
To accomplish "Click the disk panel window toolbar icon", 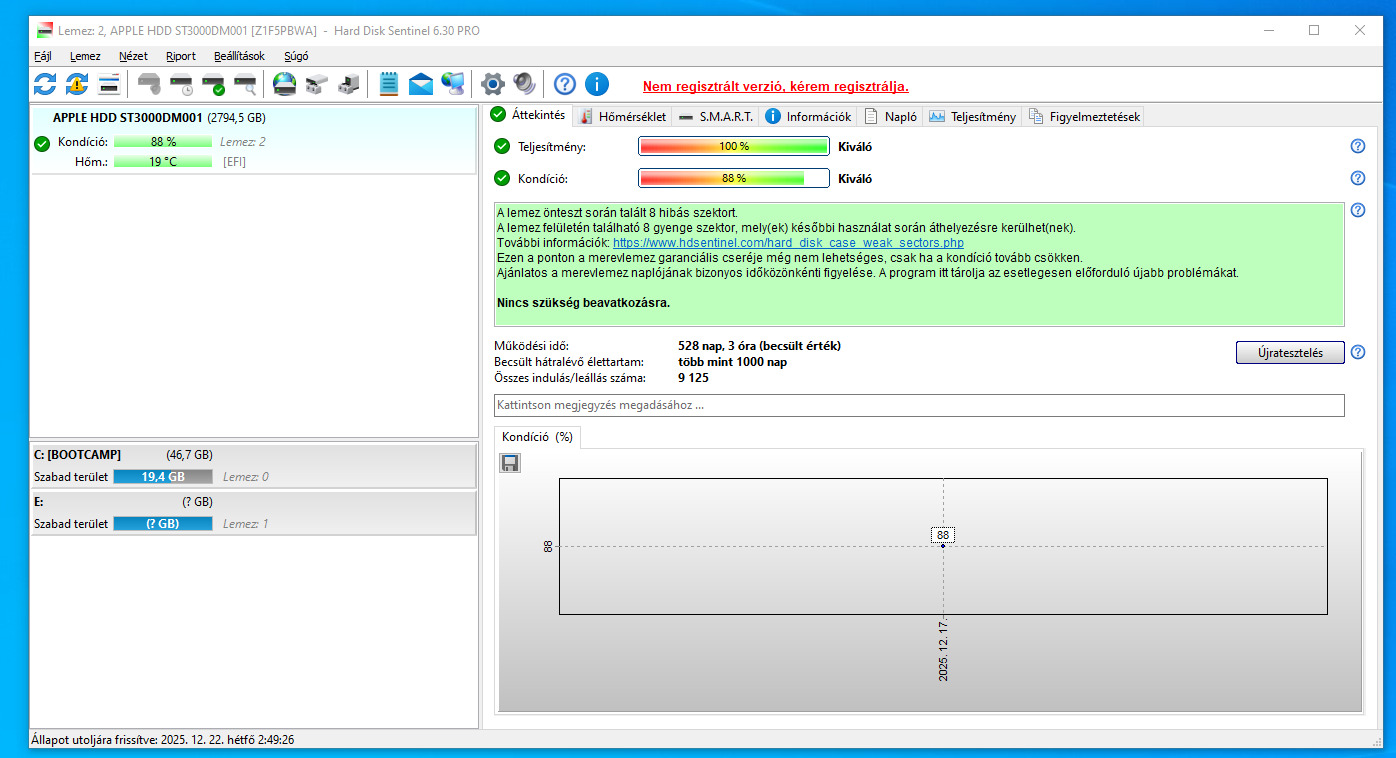I will (109, 84).
